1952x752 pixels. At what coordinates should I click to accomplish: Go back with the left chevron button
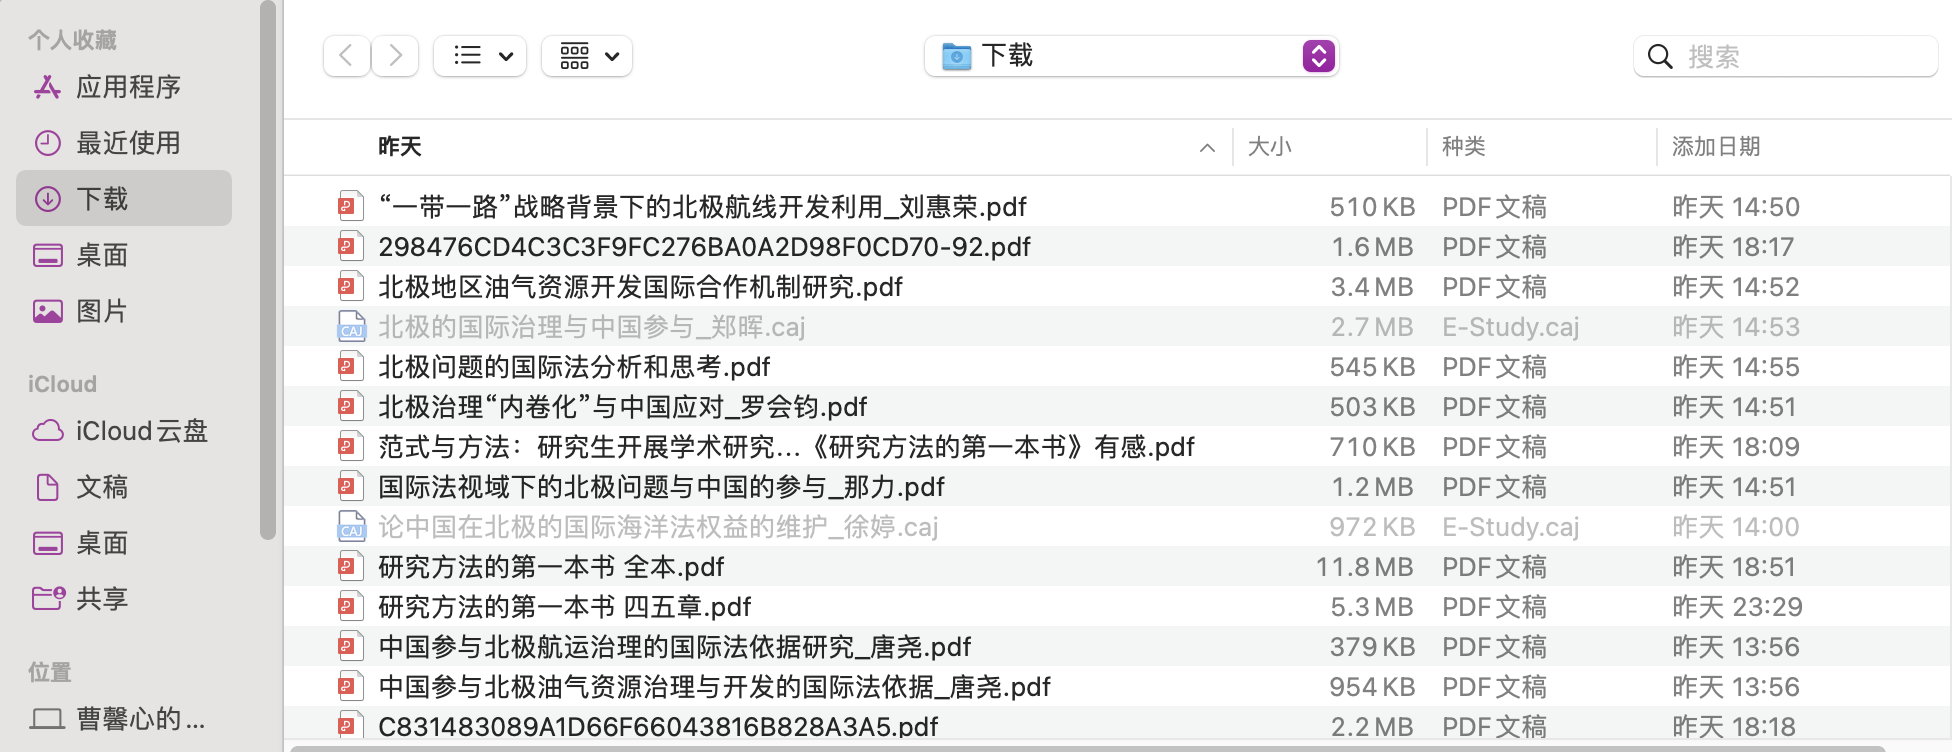(346, 56)
